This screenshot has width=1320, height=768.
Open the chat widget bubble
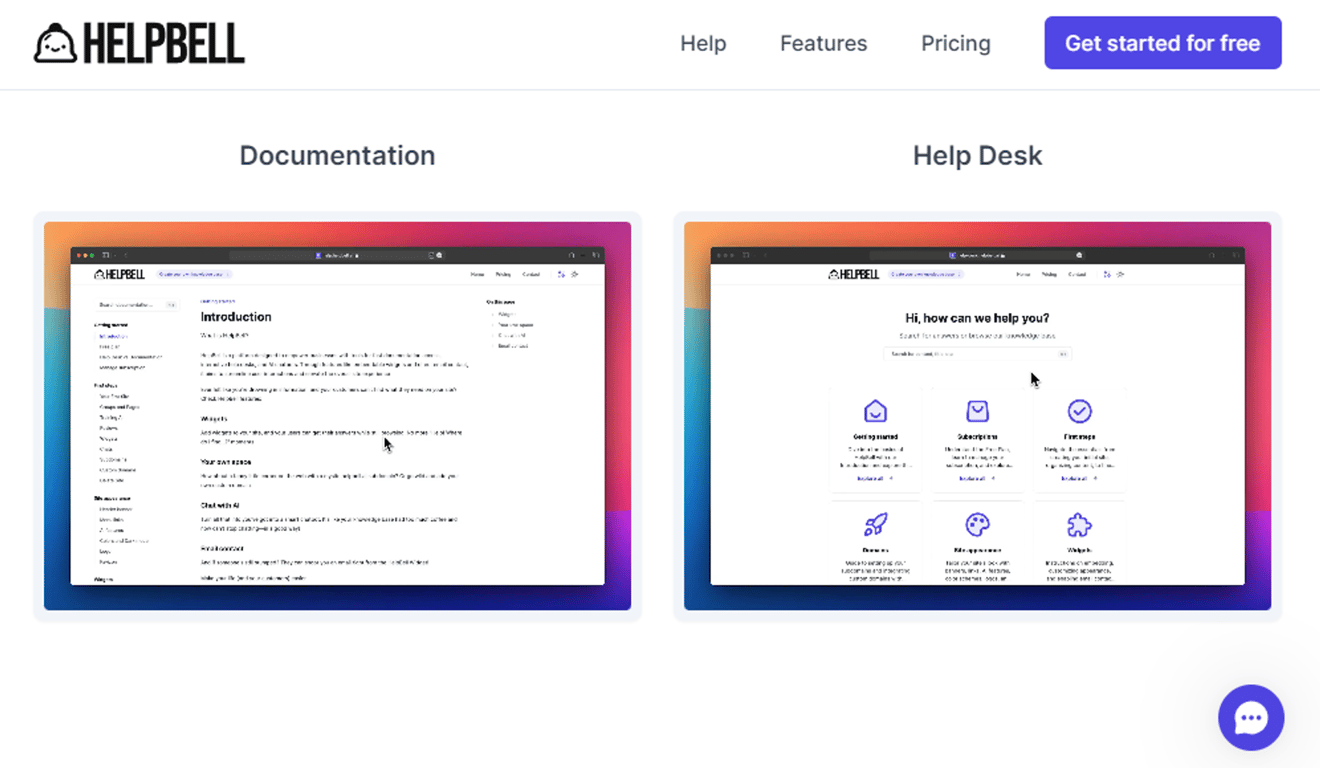1251,717
